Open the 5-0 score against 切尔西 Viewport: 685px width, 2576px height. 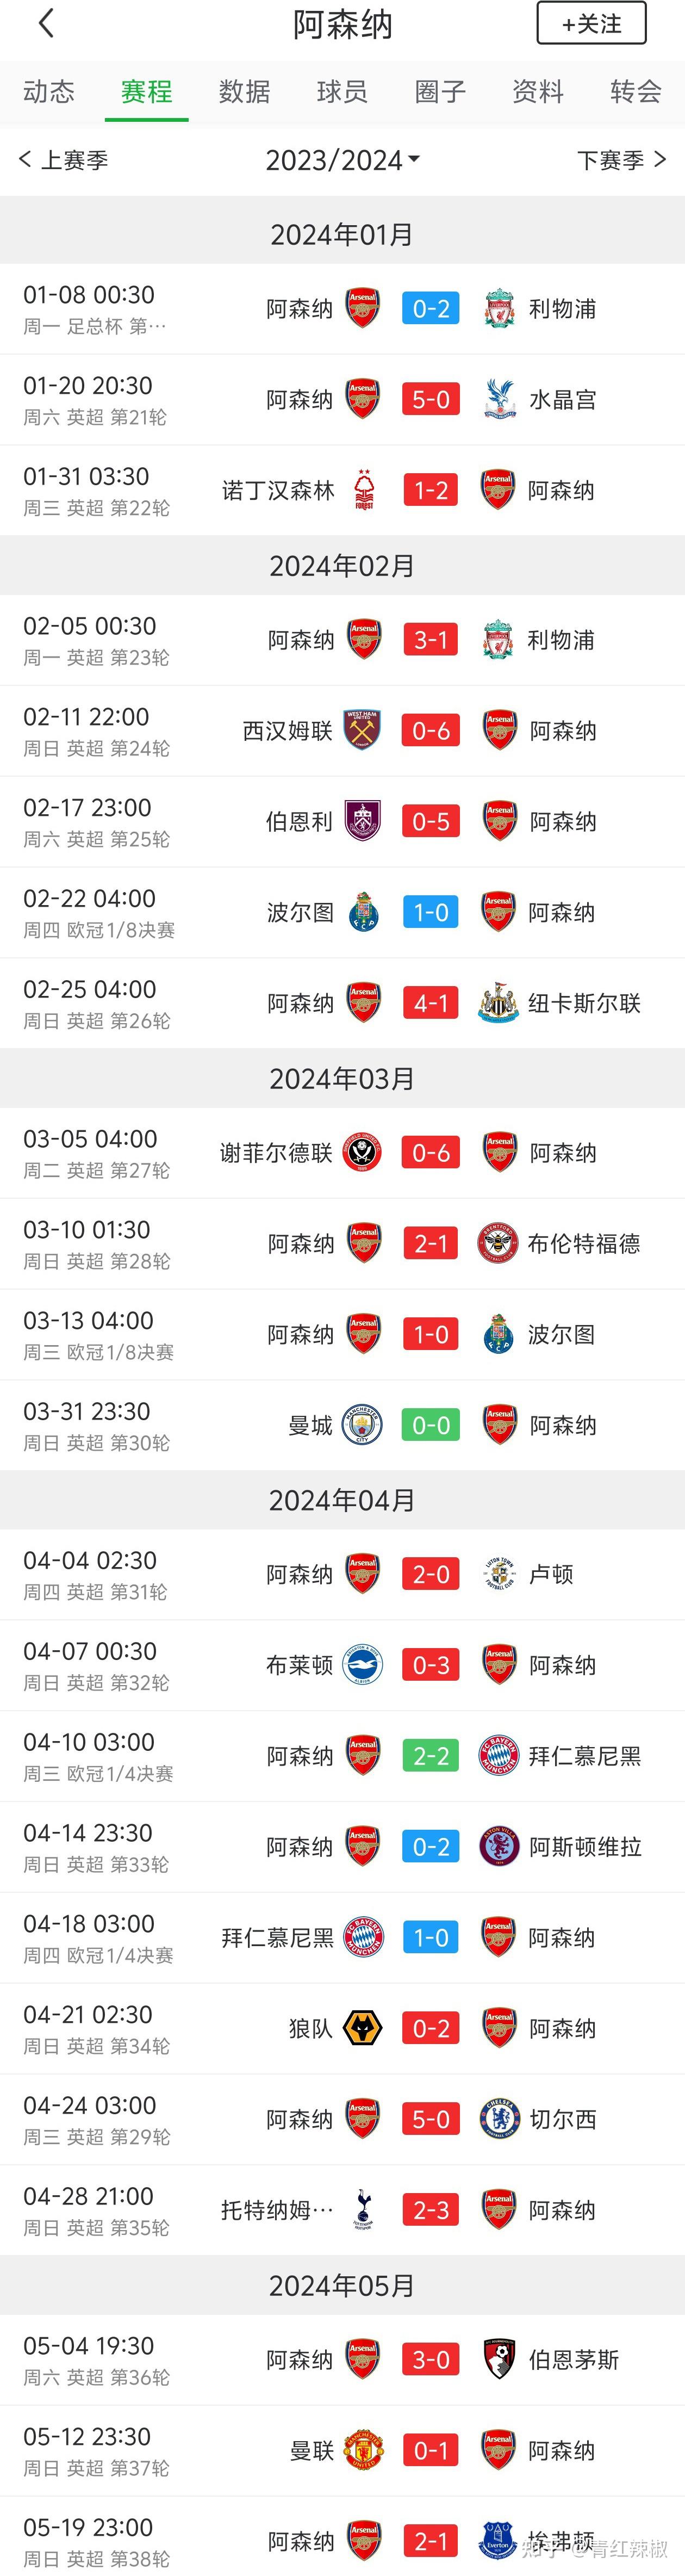point(431,2119)
